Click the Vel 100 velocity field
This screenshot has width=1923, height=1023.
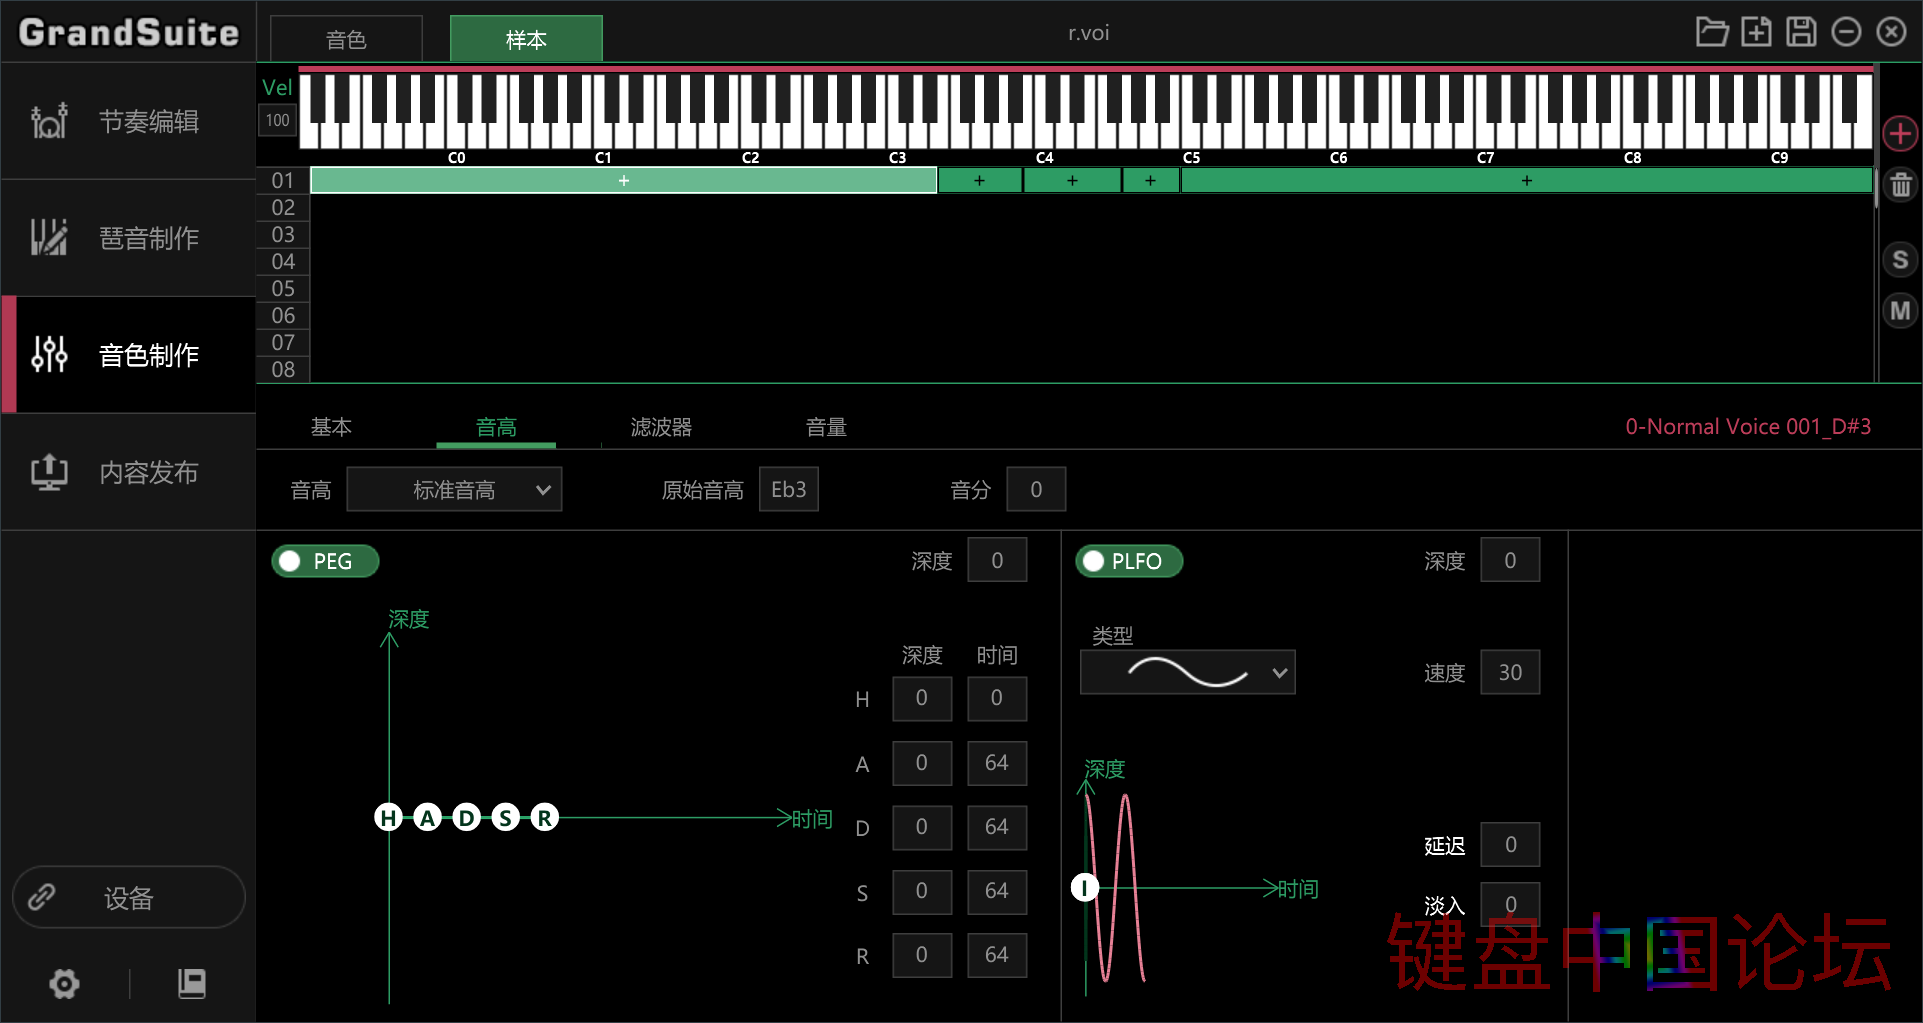tap(277, 120)
